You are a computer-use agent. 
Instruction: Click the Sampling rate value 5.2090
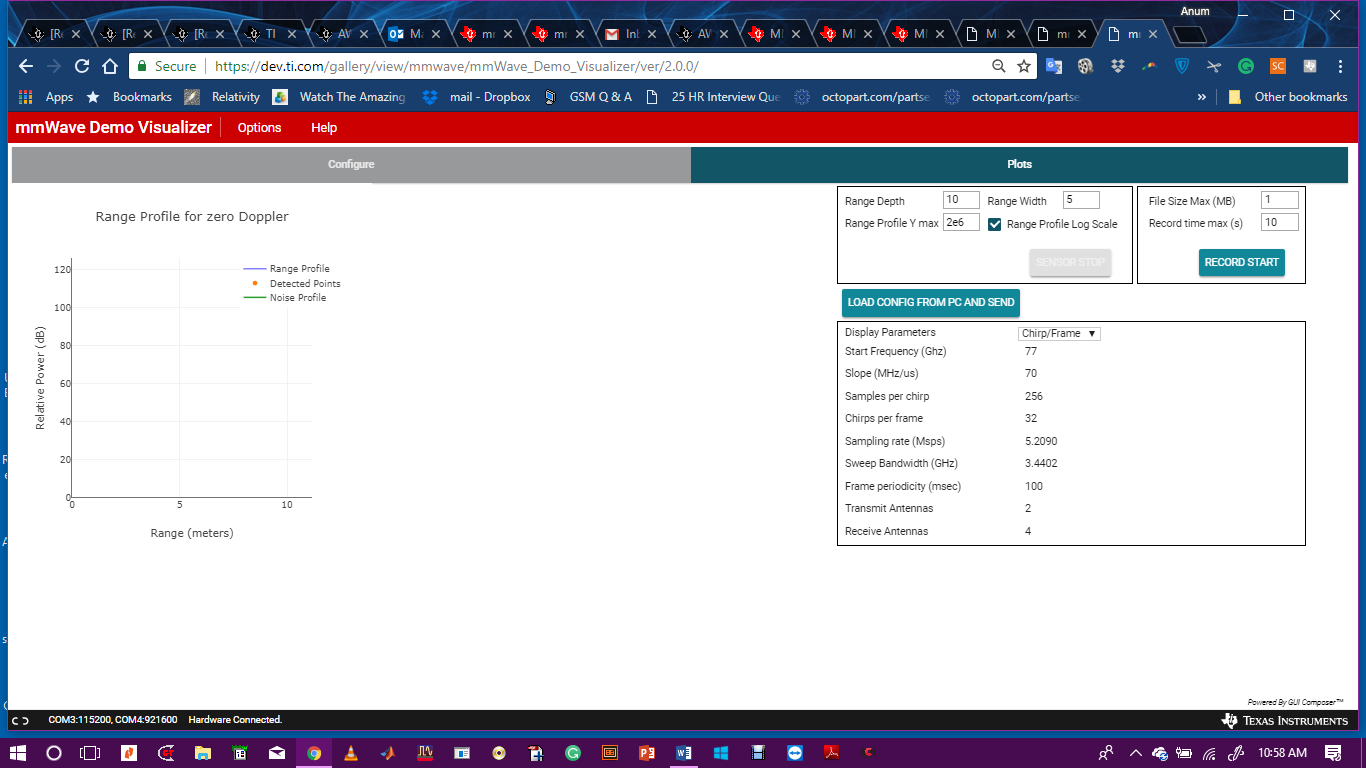1041,441
